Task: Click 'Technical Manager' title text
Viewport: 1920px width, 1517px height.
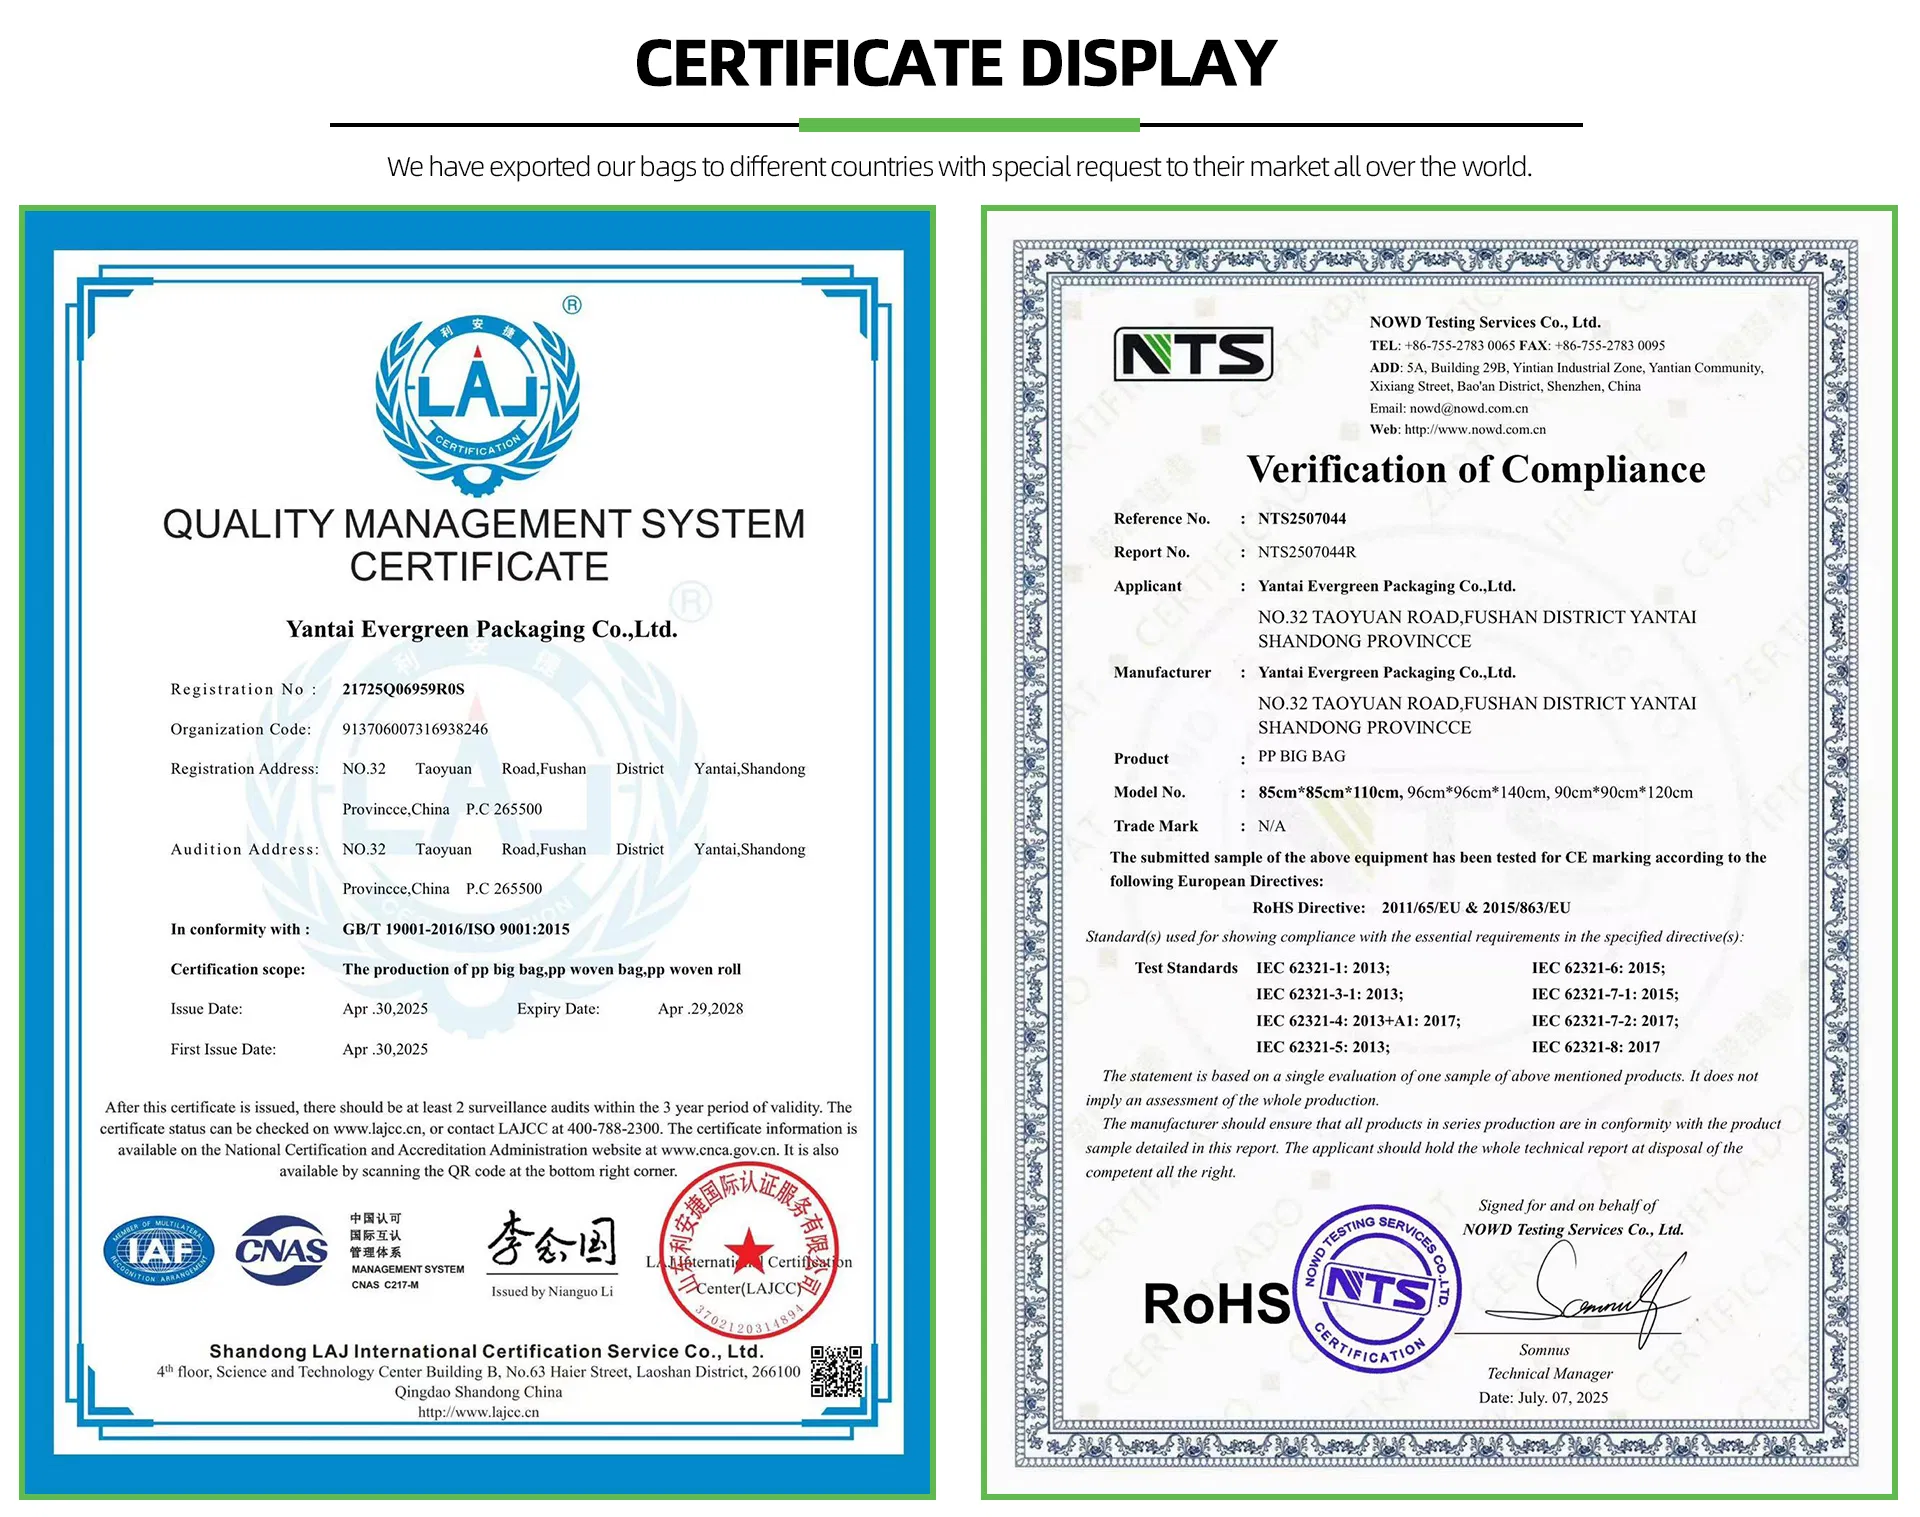Action: 1550,1374
